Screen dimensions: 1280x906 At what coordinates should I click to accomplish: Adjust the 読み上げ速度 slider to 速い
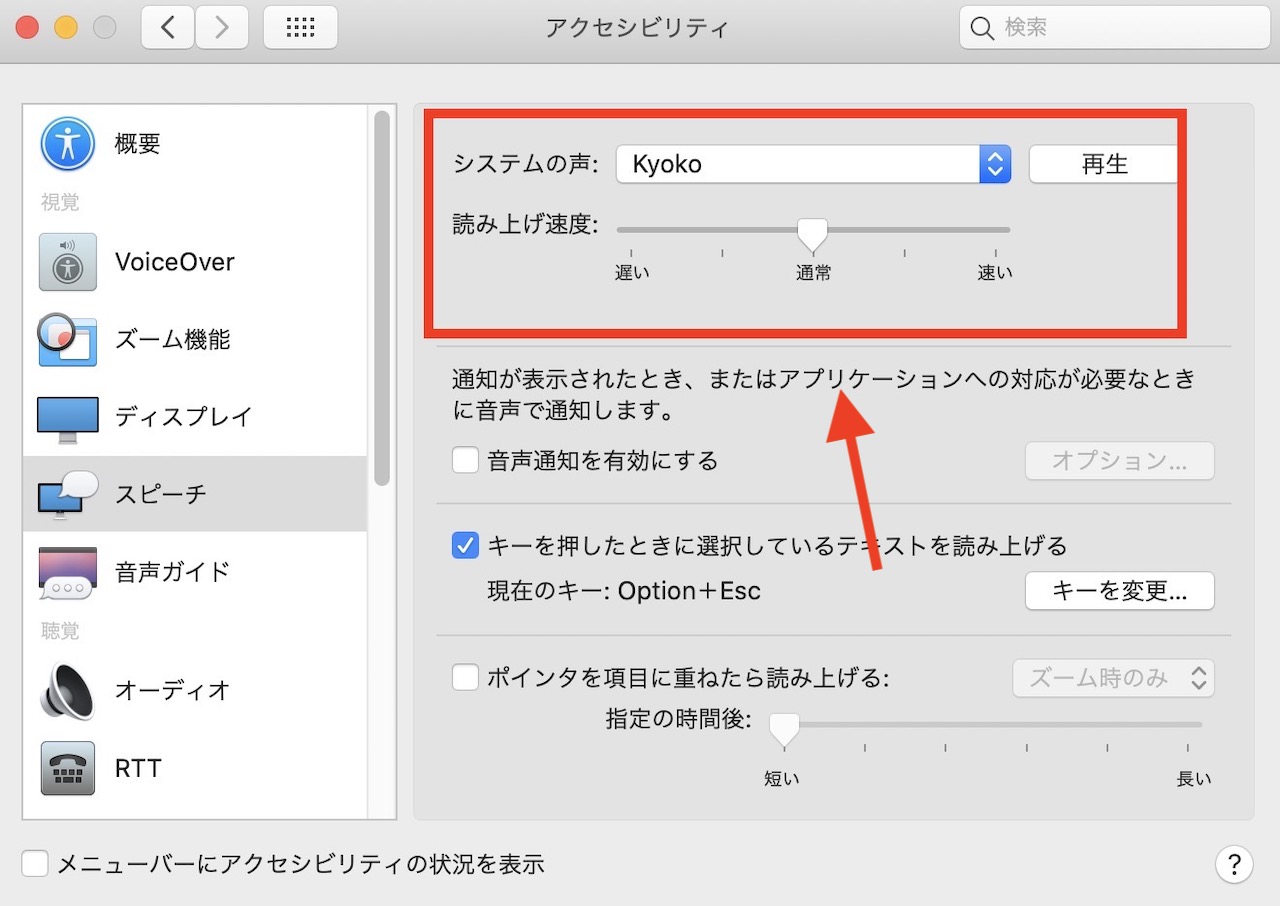[x=994, y=230]
